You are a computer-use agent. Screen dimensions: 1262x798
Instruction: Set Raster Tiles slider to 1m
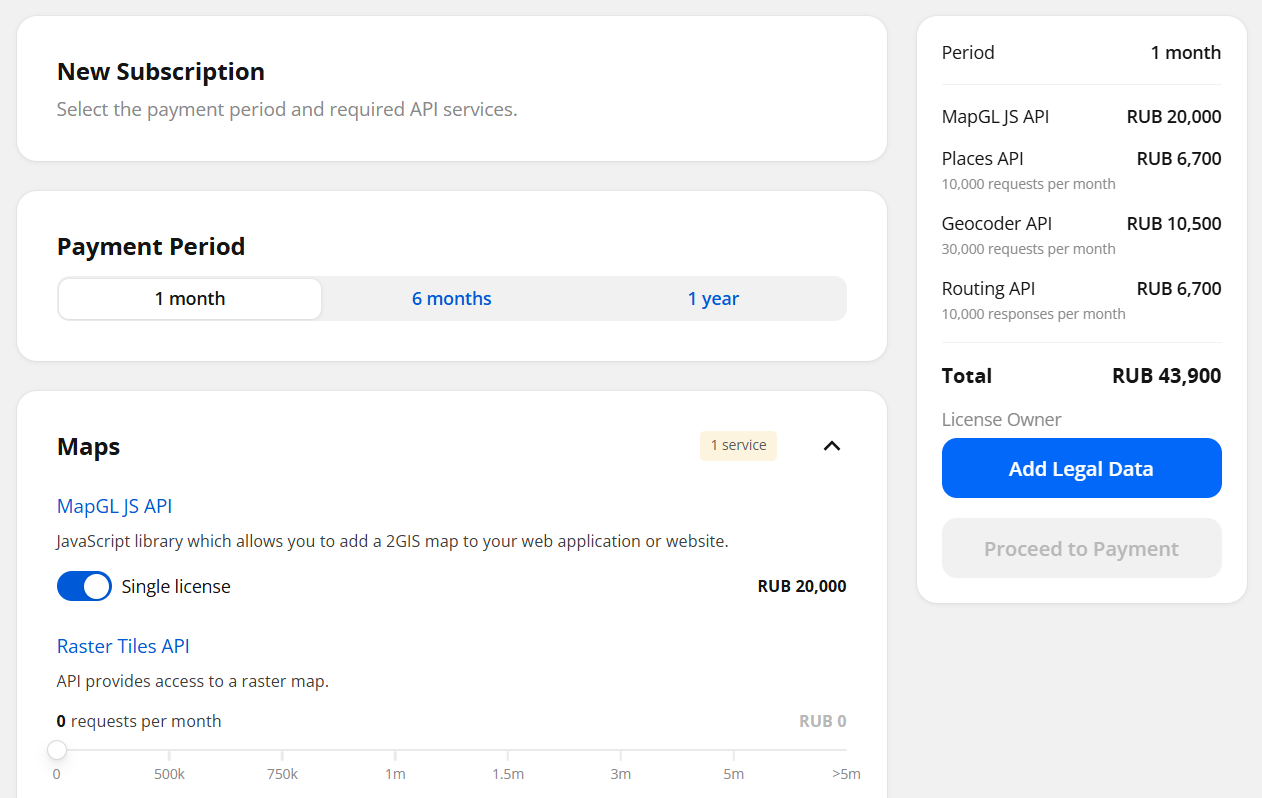point(395,750)
